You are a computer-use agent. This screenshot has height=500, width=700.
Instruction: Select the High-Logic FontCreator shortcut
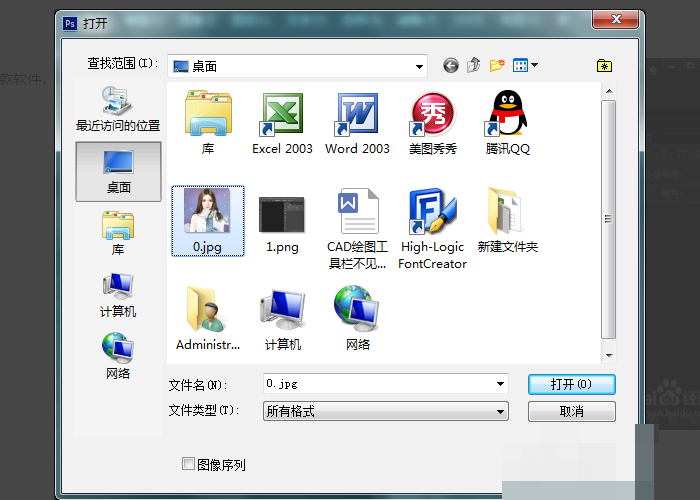(x=432, y=229)
